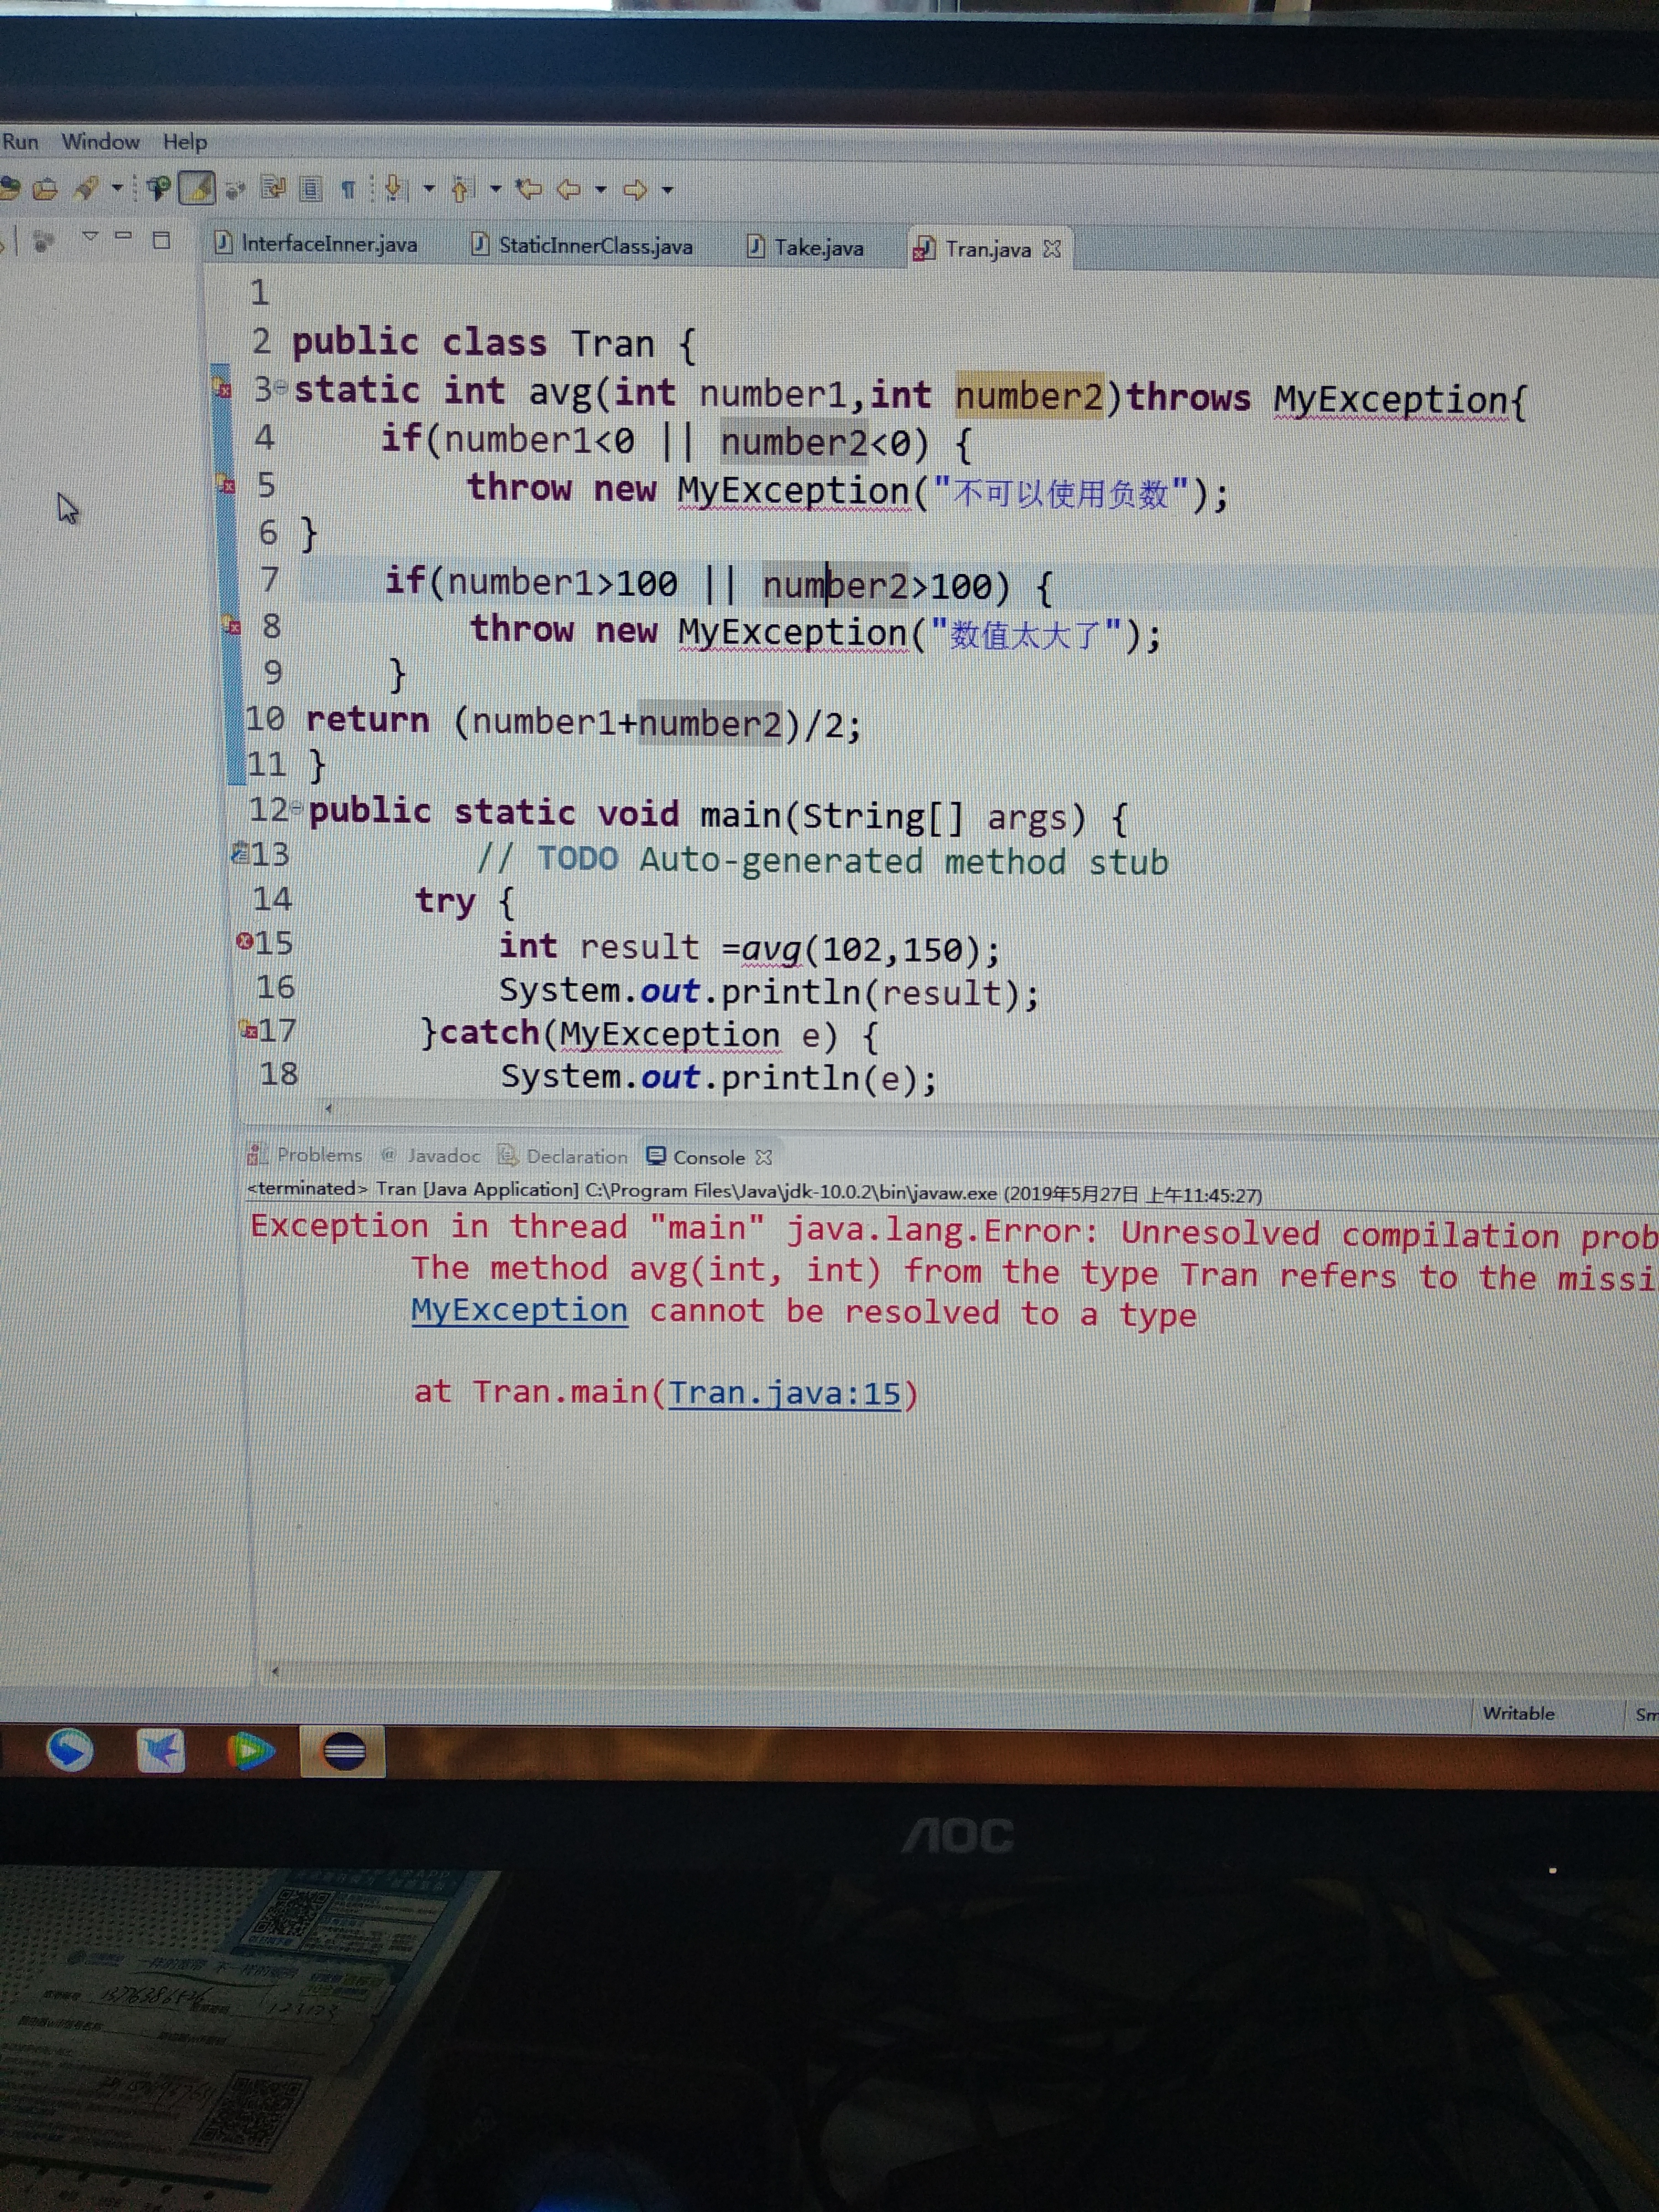Click the Search flashlight toolbar icon

pos(86,188)
